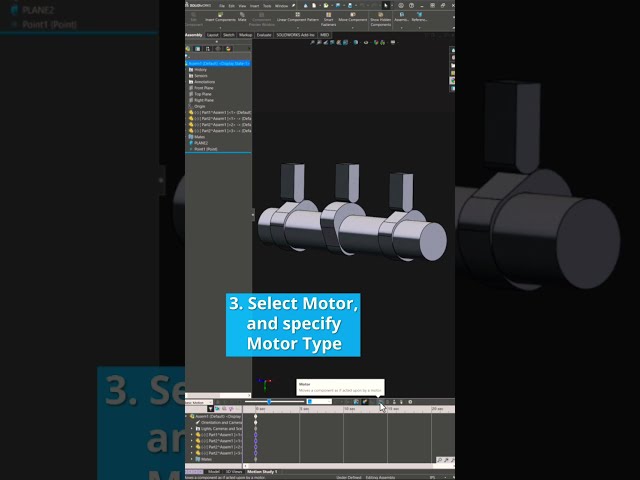Image resolution: width=640 pixels, height=480 pixels.
Task: Click the New document icon
Action: tap(314, 5)
